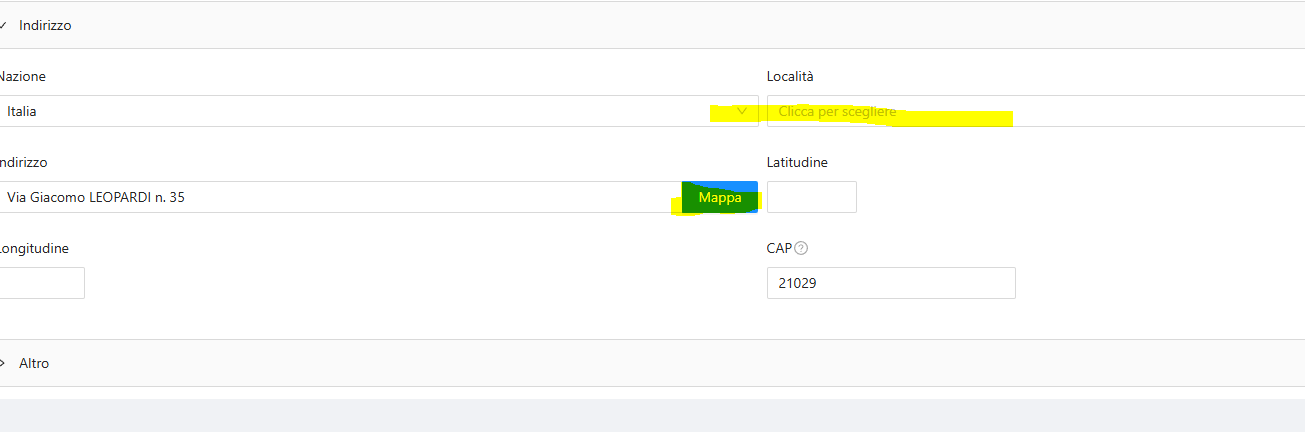Click the CAP field containing 21029
This screenshot has width=1305, height=432.
click(x=890, y=283)
